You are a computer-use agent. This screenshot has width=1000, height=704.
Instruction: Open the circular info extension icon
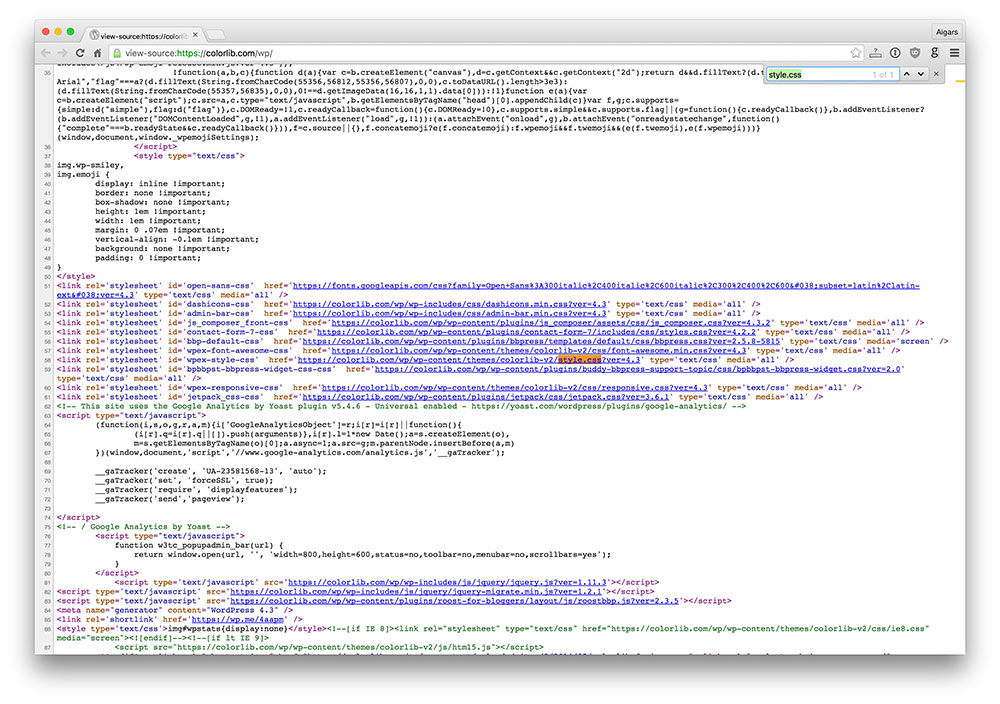pyautogui.click(x=895, y=53)
